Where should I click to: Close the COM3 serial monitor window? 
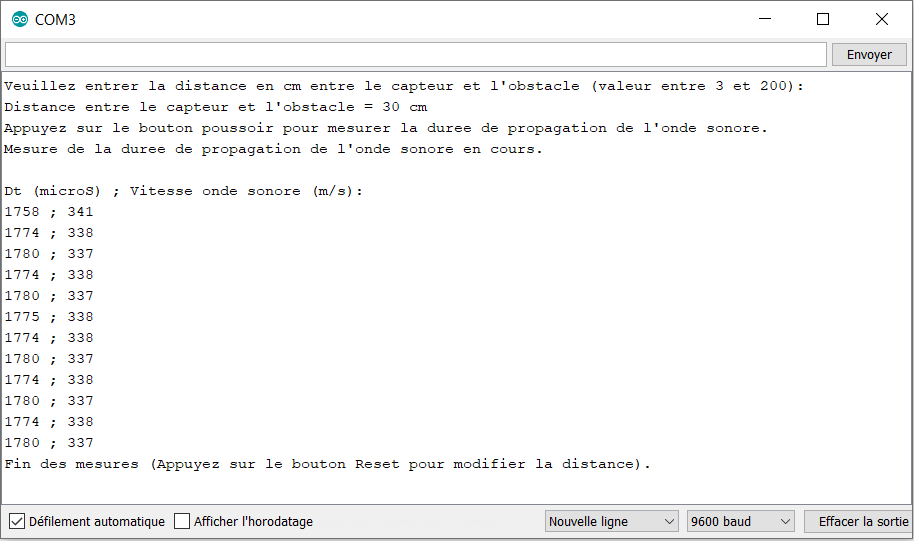tap(881, 19)
